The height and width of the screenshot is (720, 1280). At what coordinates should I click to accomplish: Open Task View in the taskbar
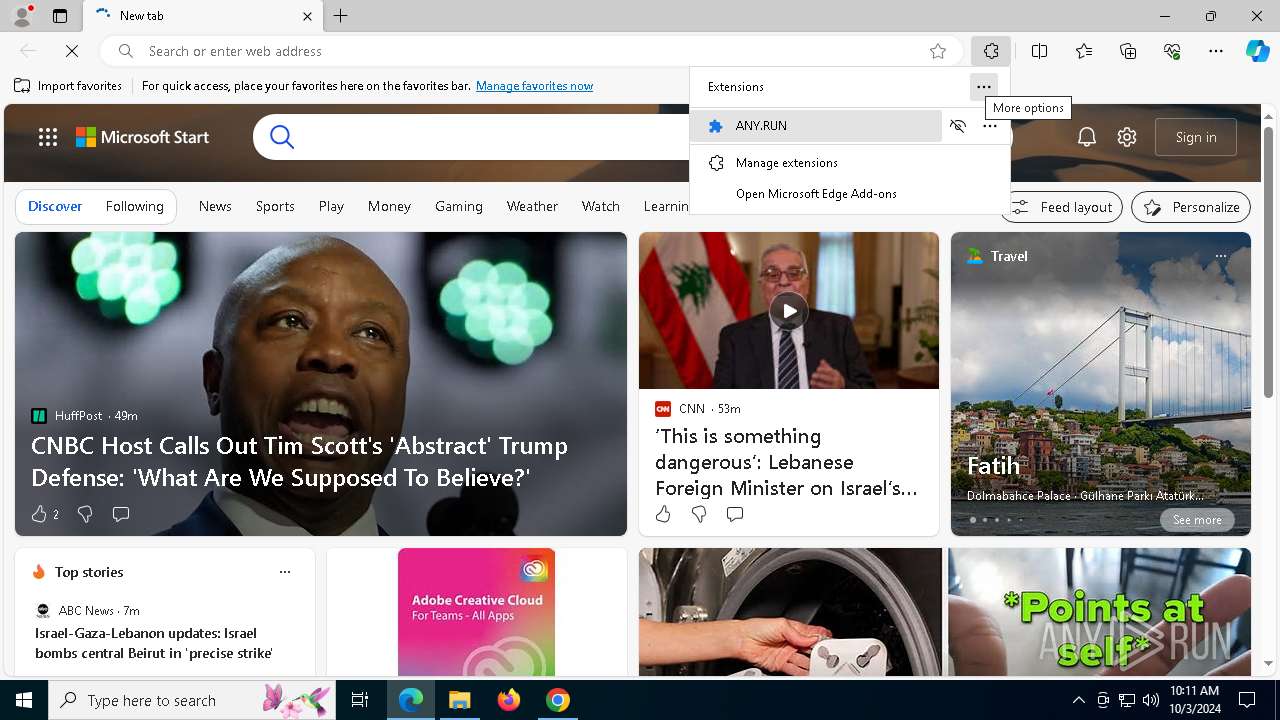[360, 700]
